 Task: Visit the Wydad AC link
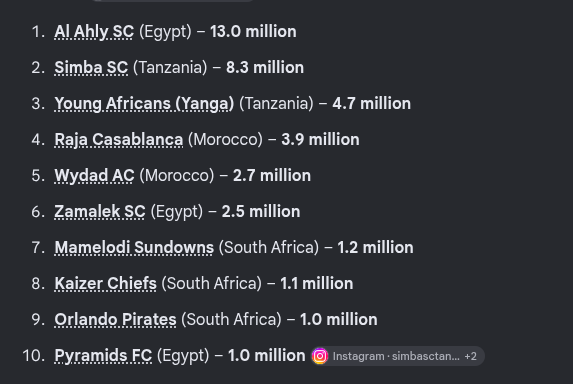click(x=94, y=176)
